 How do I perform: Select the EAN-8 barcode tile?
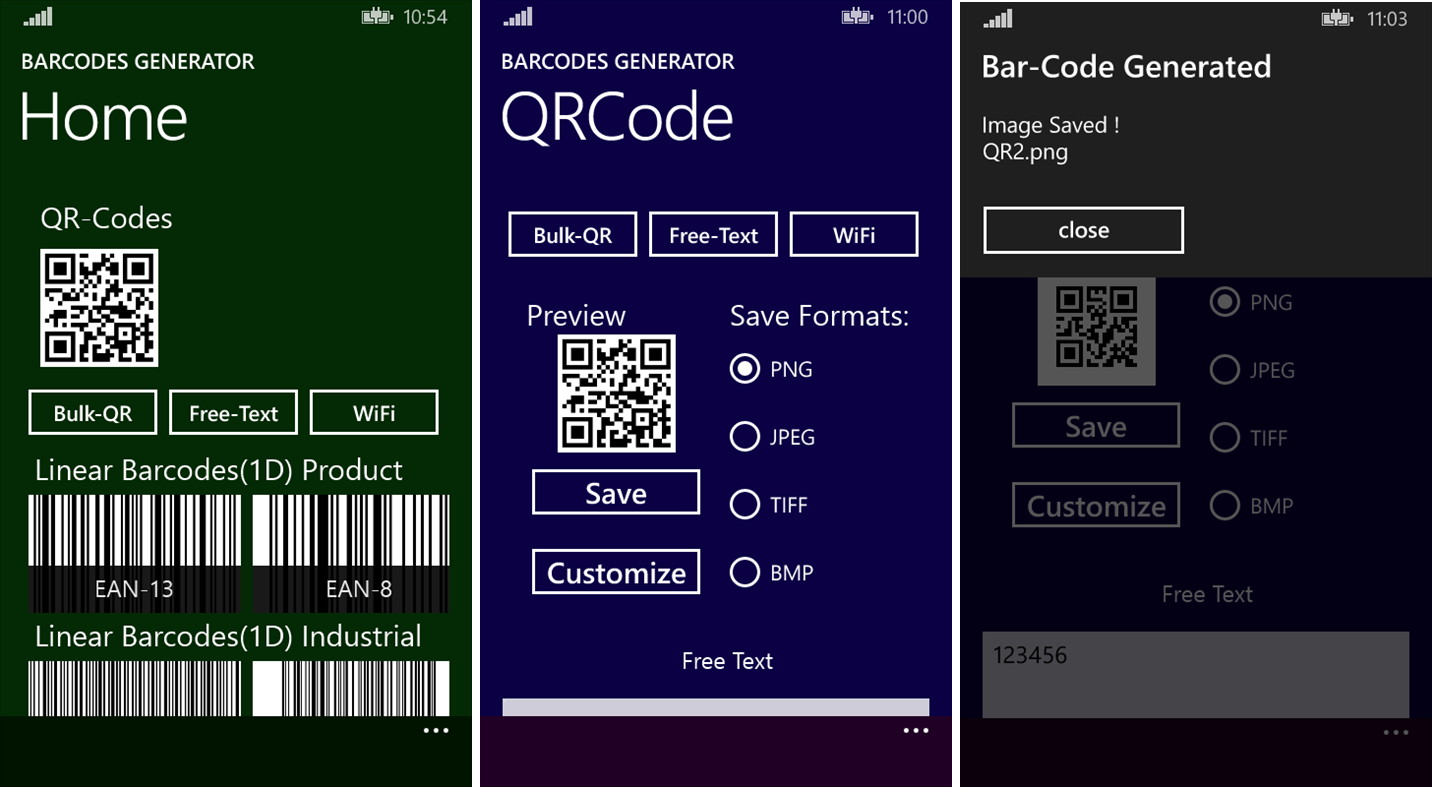[350, 553]
